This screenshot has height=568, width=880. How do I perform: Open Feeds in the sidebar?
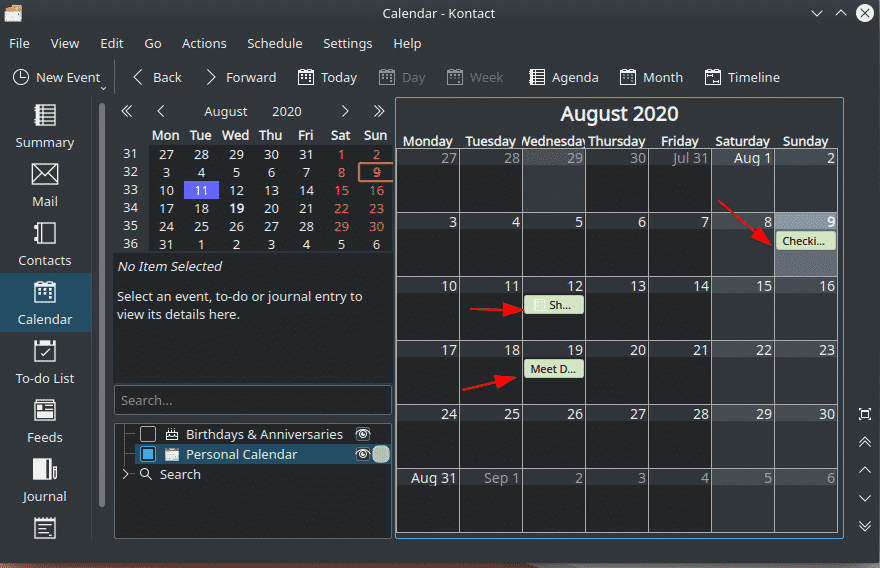(x=45, y=421)
